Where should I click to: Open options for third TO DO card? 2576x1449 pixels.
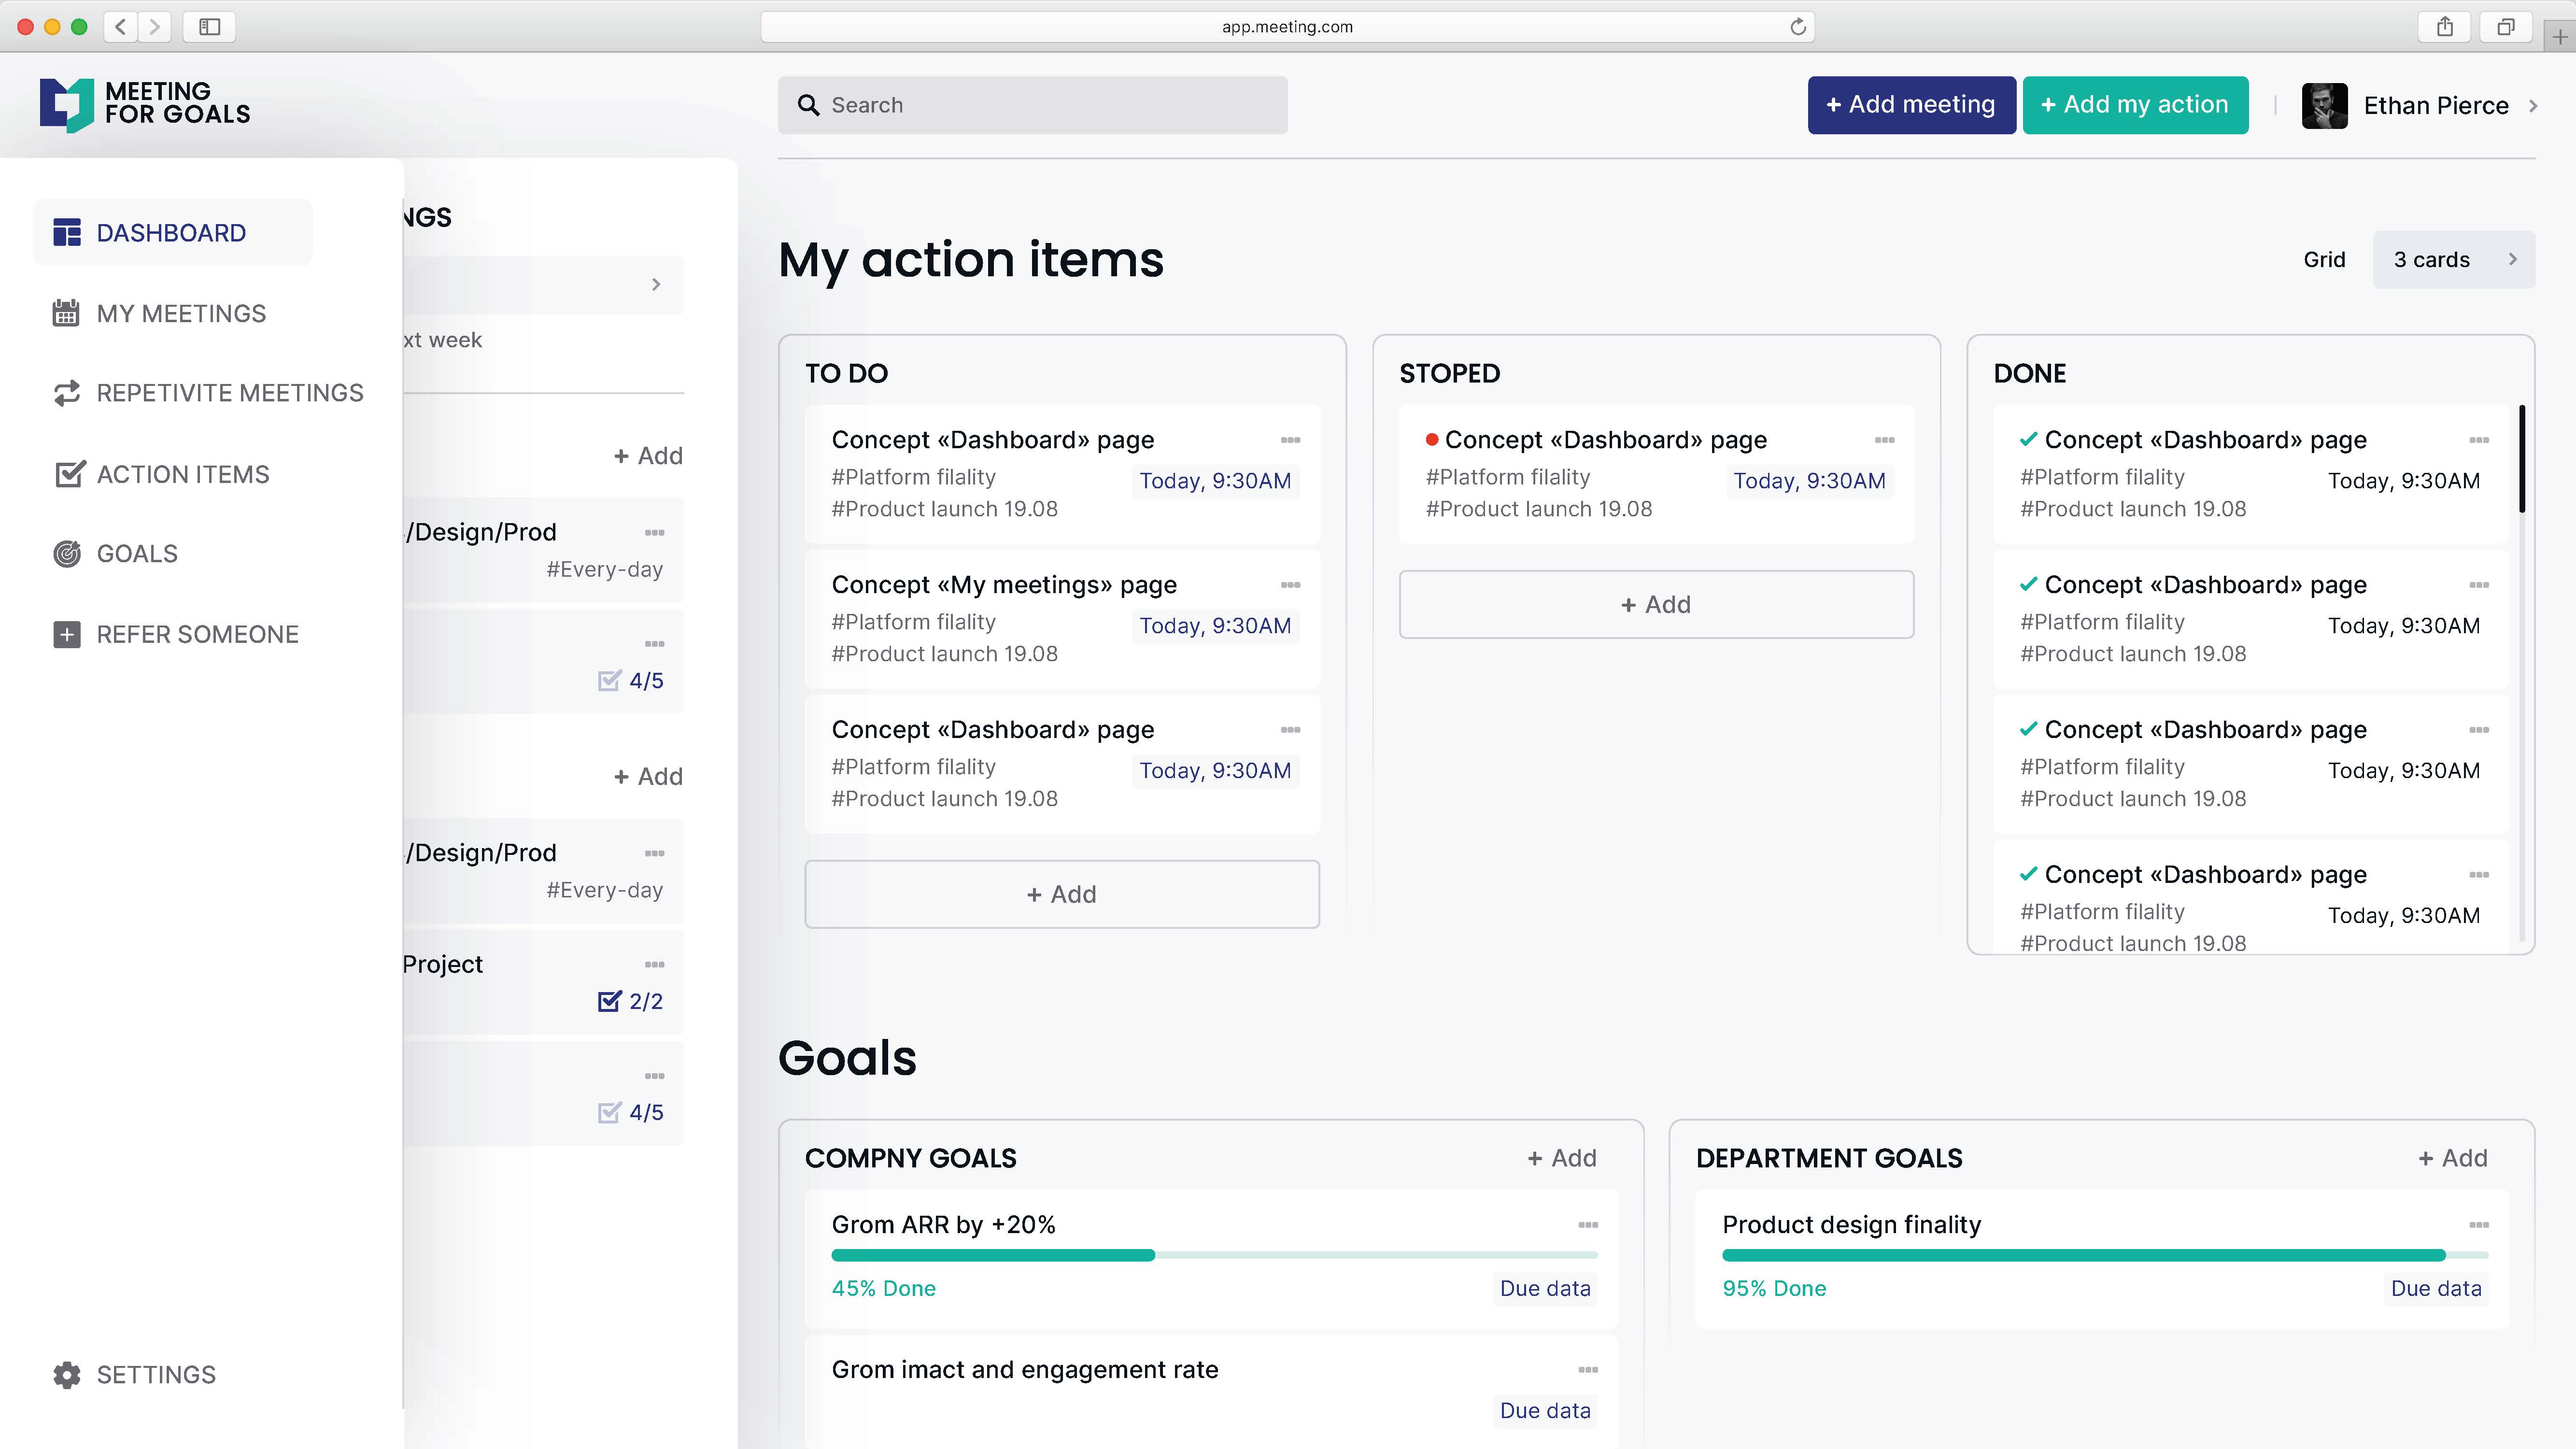(x=1290, y=730)
